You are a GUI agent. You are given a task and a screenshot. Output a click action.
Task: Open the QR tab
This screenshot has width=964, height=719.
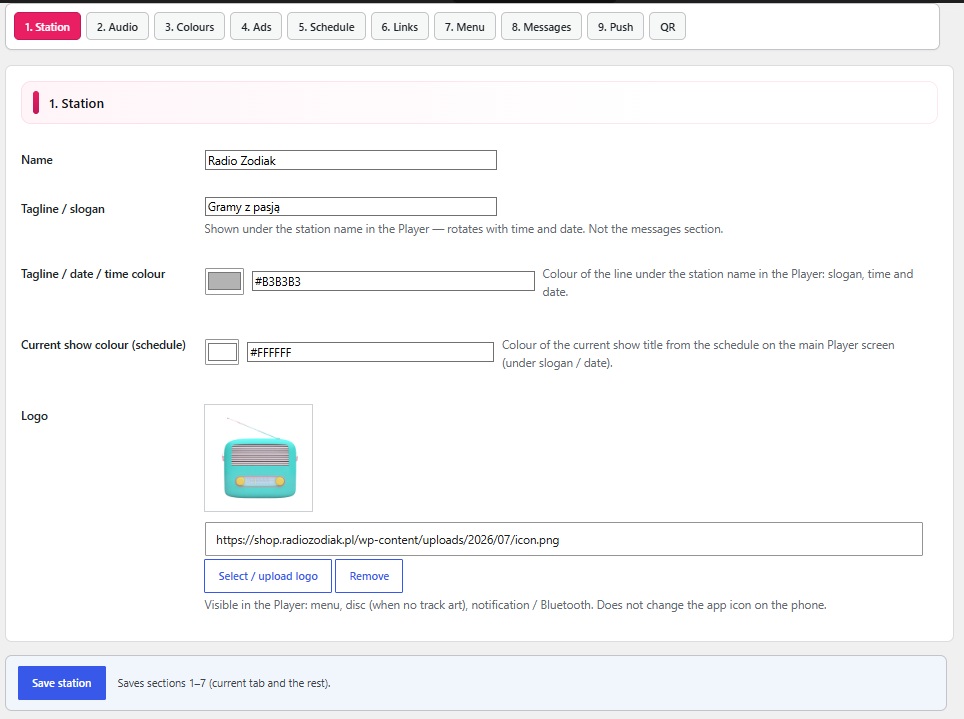coord(667,27)
